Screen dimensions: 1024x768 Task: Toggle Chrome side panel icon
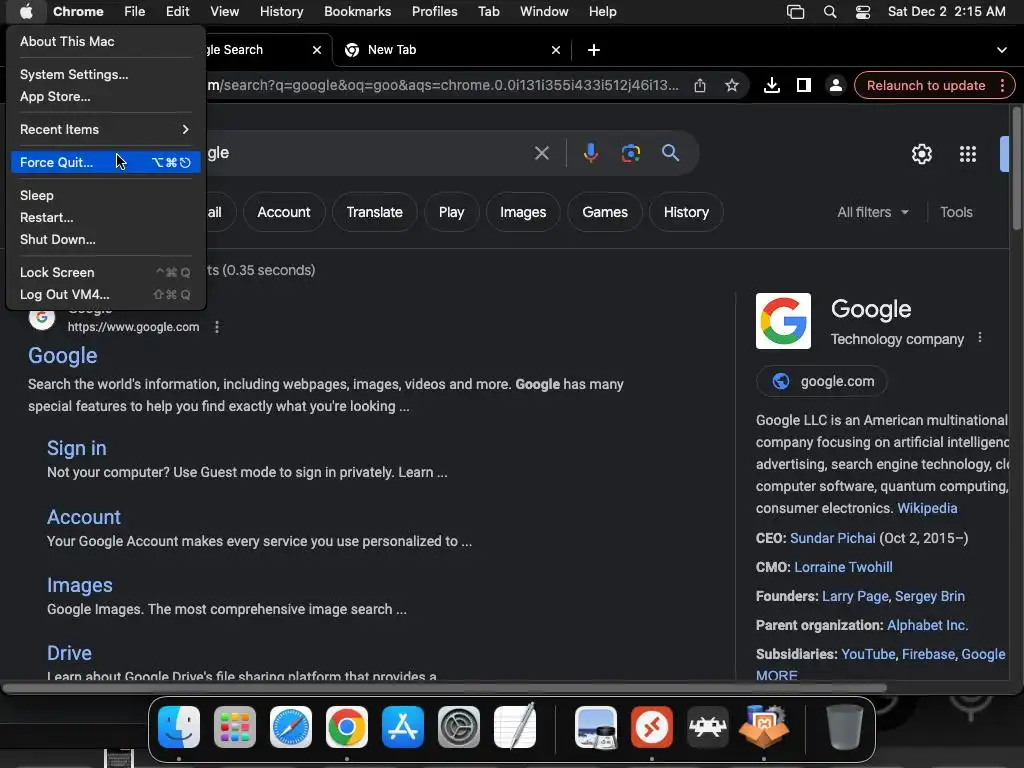coord(803,86)
